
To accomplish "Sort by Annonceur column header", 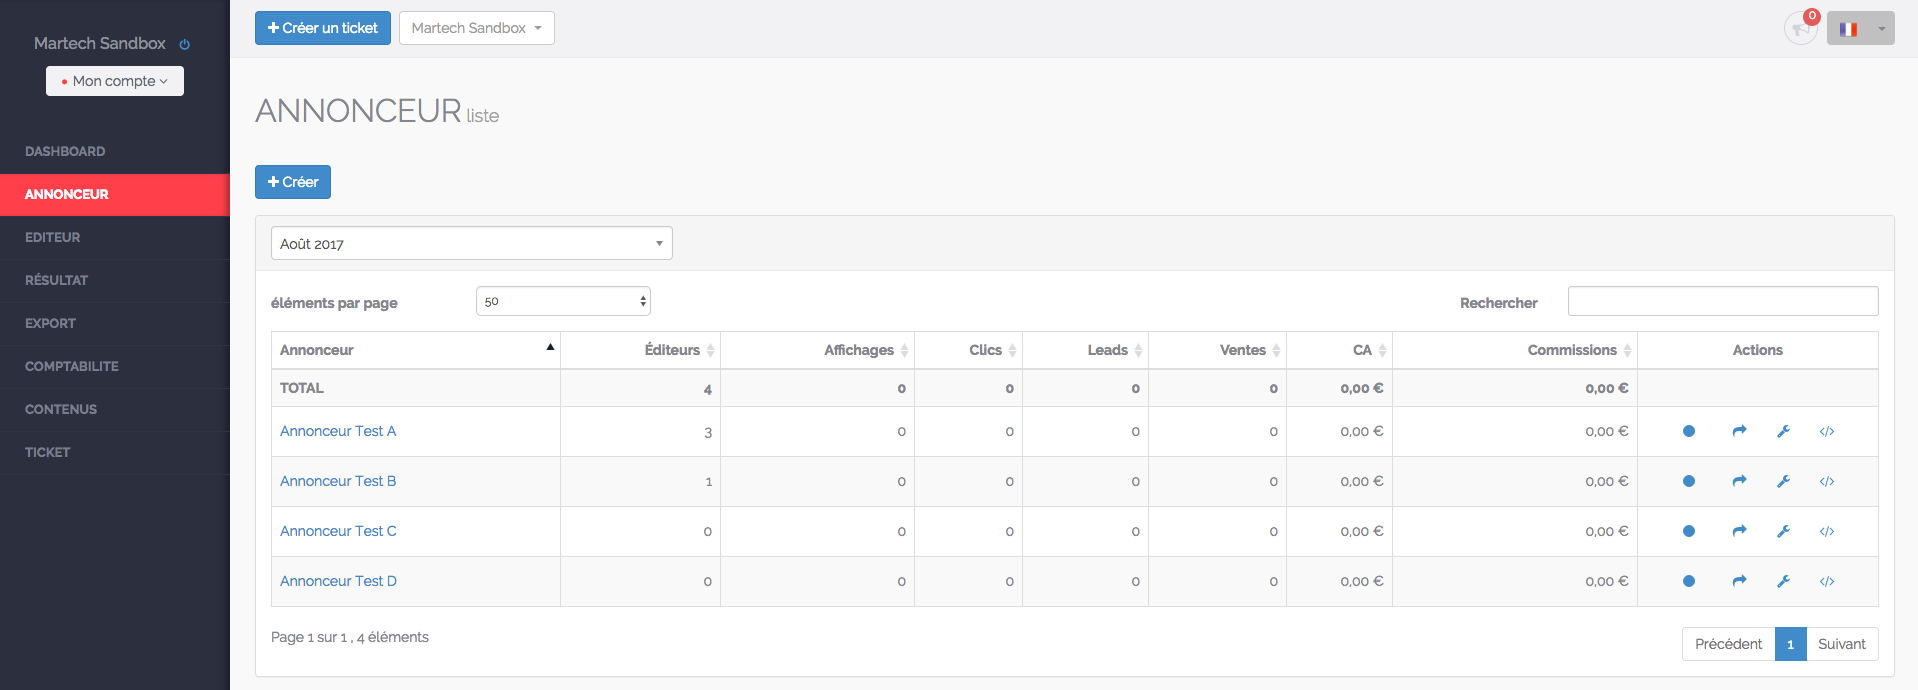I will point(416,350).
